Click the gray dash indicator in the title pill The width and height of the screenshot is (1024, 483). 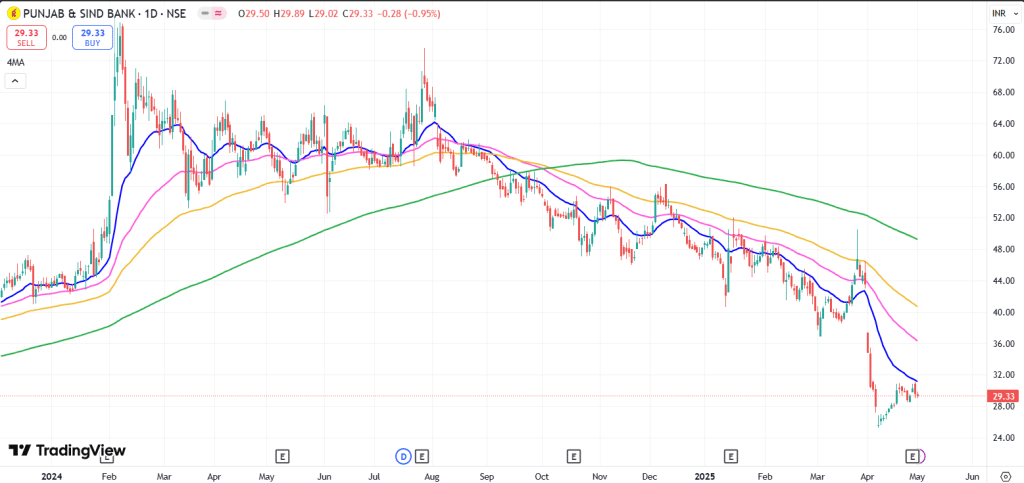click(x=206, y=13)
